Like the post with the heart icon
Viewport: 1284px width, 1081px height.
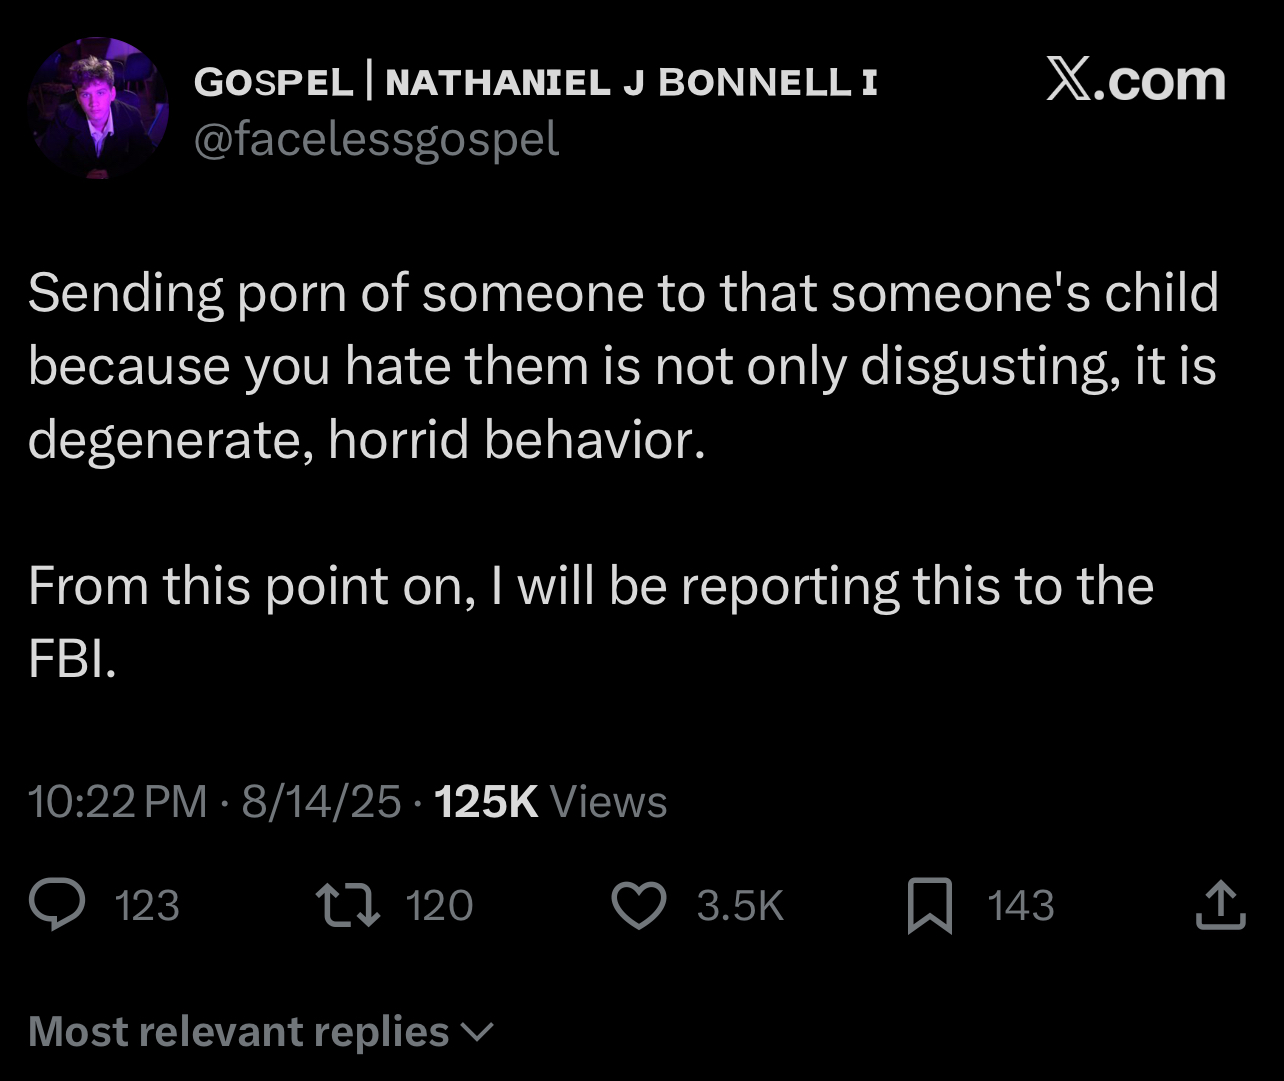click(639, 906)
